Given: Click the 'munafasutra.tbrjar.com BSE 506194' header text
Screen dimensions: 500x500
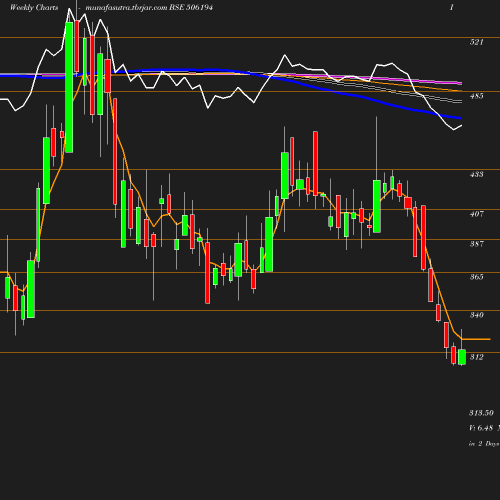Looking at the screenshot, I should click(x=149, y=7).
